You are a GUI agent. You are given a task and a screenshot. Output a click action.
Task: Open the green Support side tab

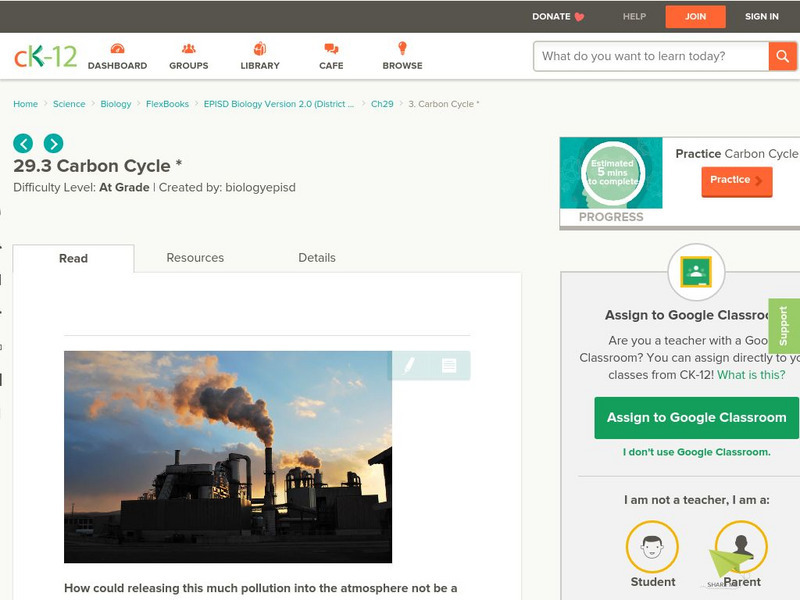[x=784, y=326]
